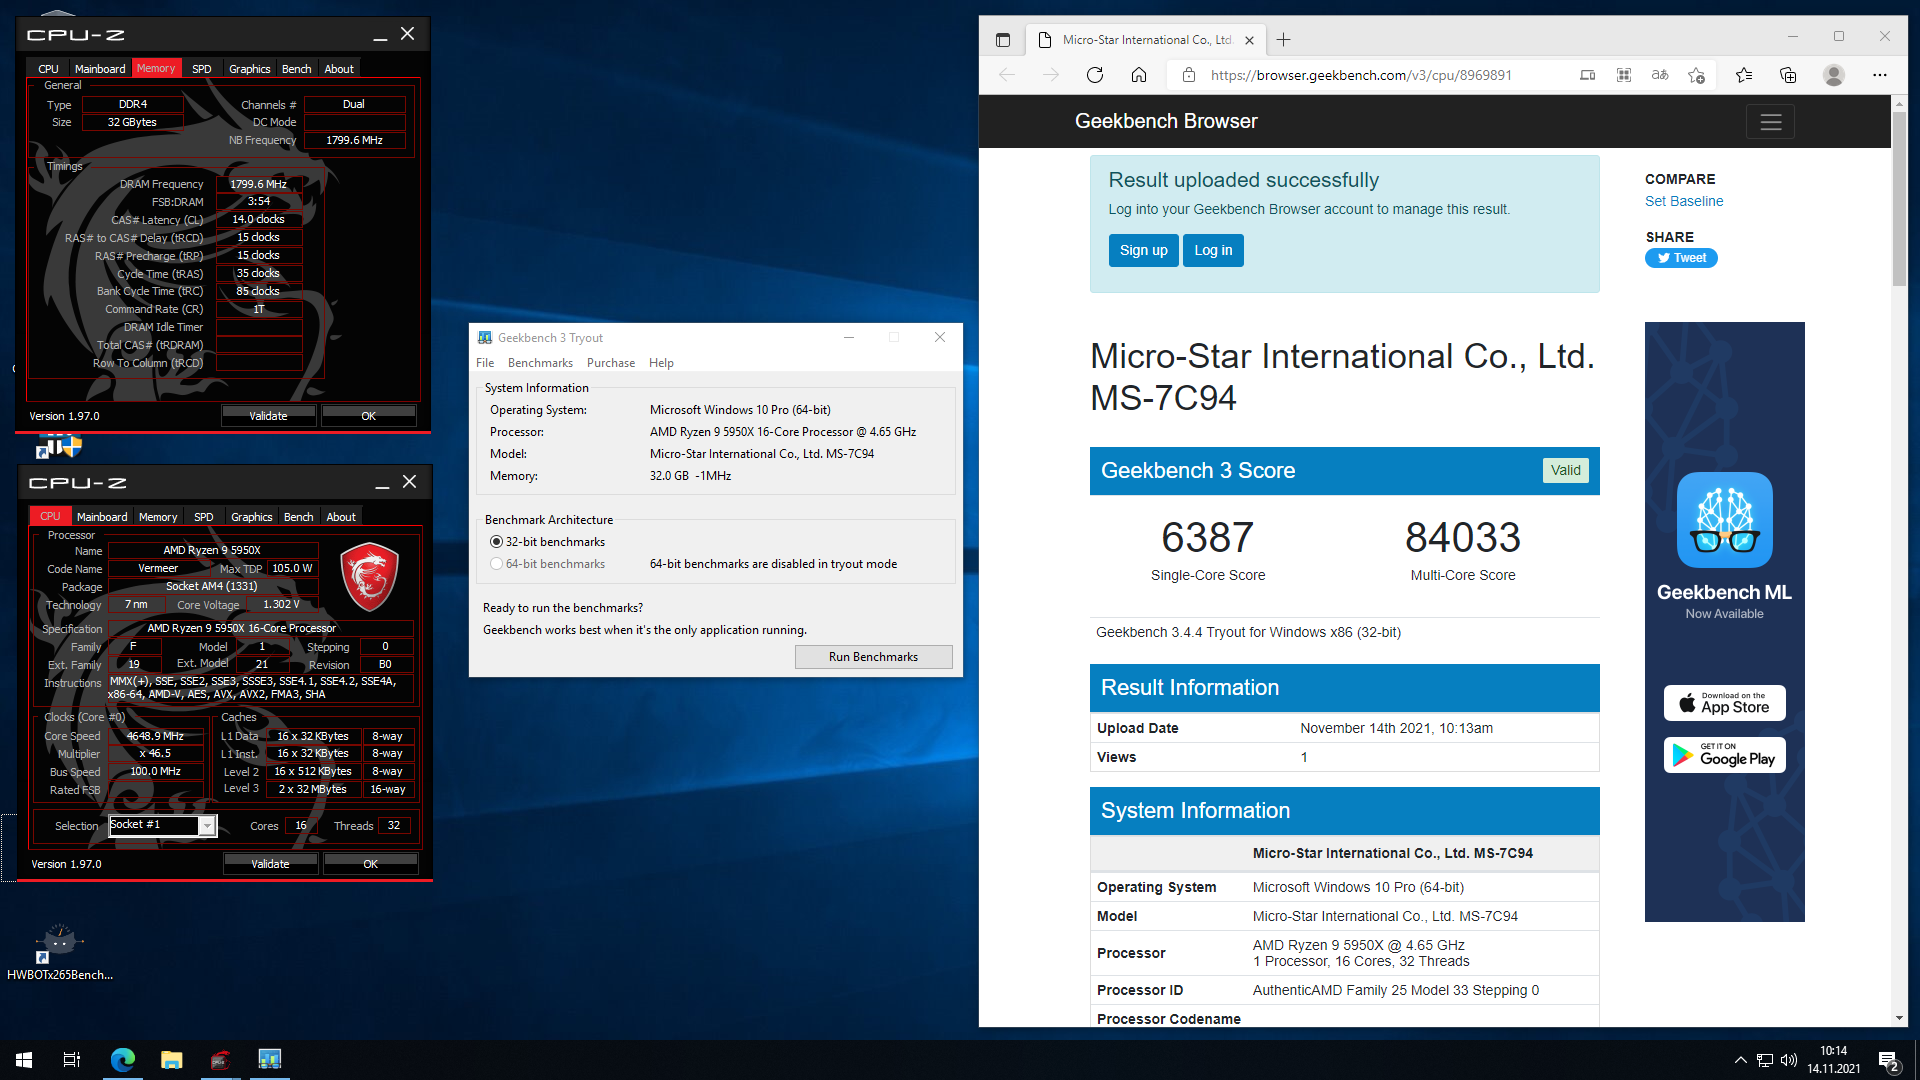This screenshot has height=1080, width=1920.
Task: Switch to Memory tab in bottom CPU-Z window
Action: 158,517
